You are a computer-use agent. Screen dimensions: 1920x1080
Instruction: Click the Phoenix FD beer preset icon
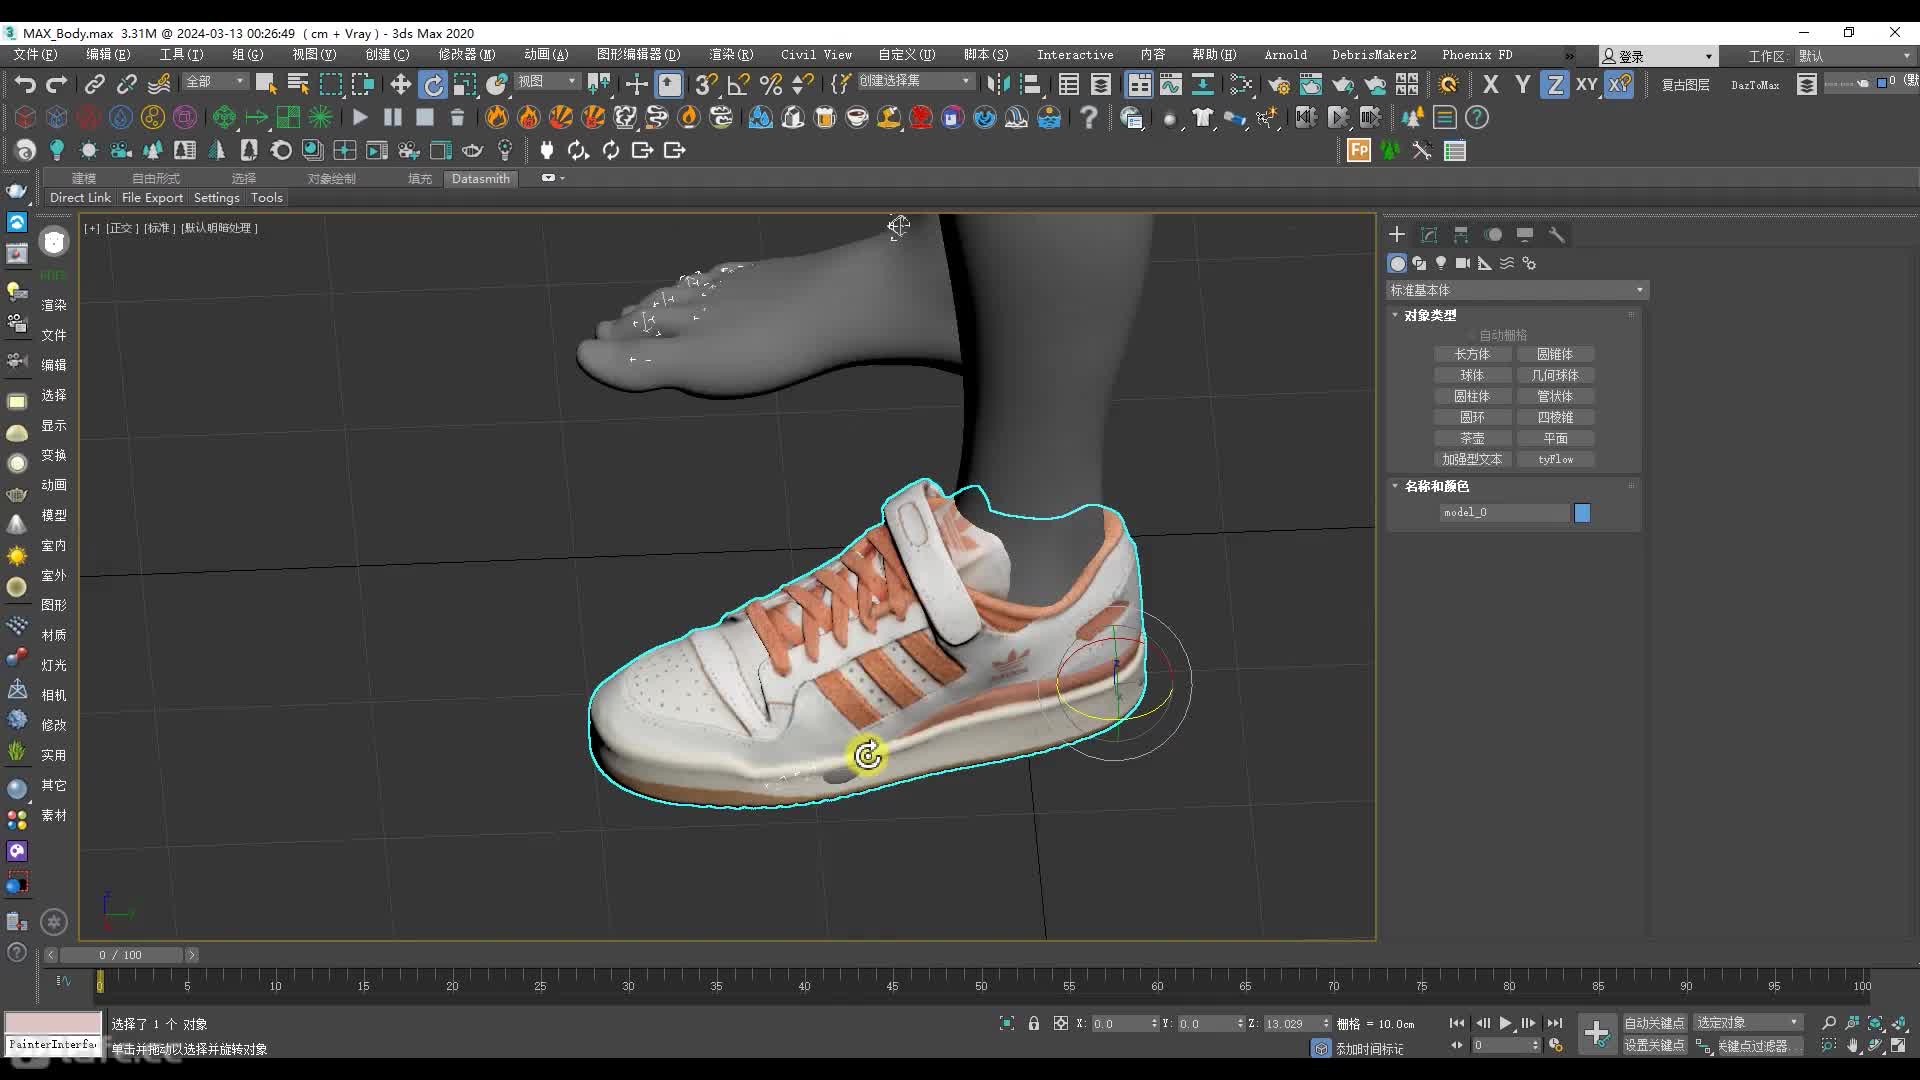825,117
